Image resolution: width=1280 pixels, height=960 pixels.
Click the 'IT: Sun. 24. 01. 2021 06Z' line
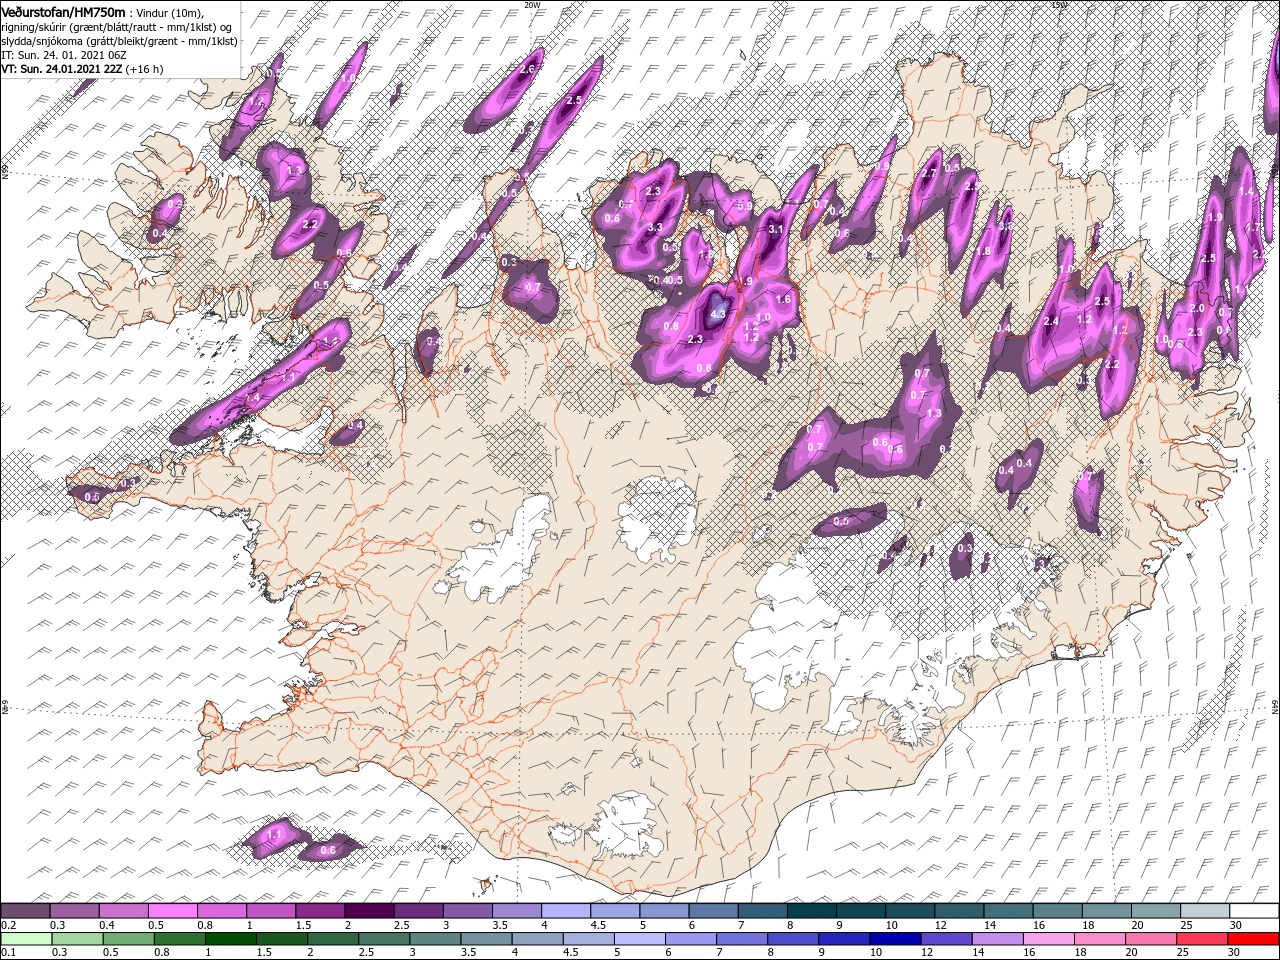click(x=63, y=55)
